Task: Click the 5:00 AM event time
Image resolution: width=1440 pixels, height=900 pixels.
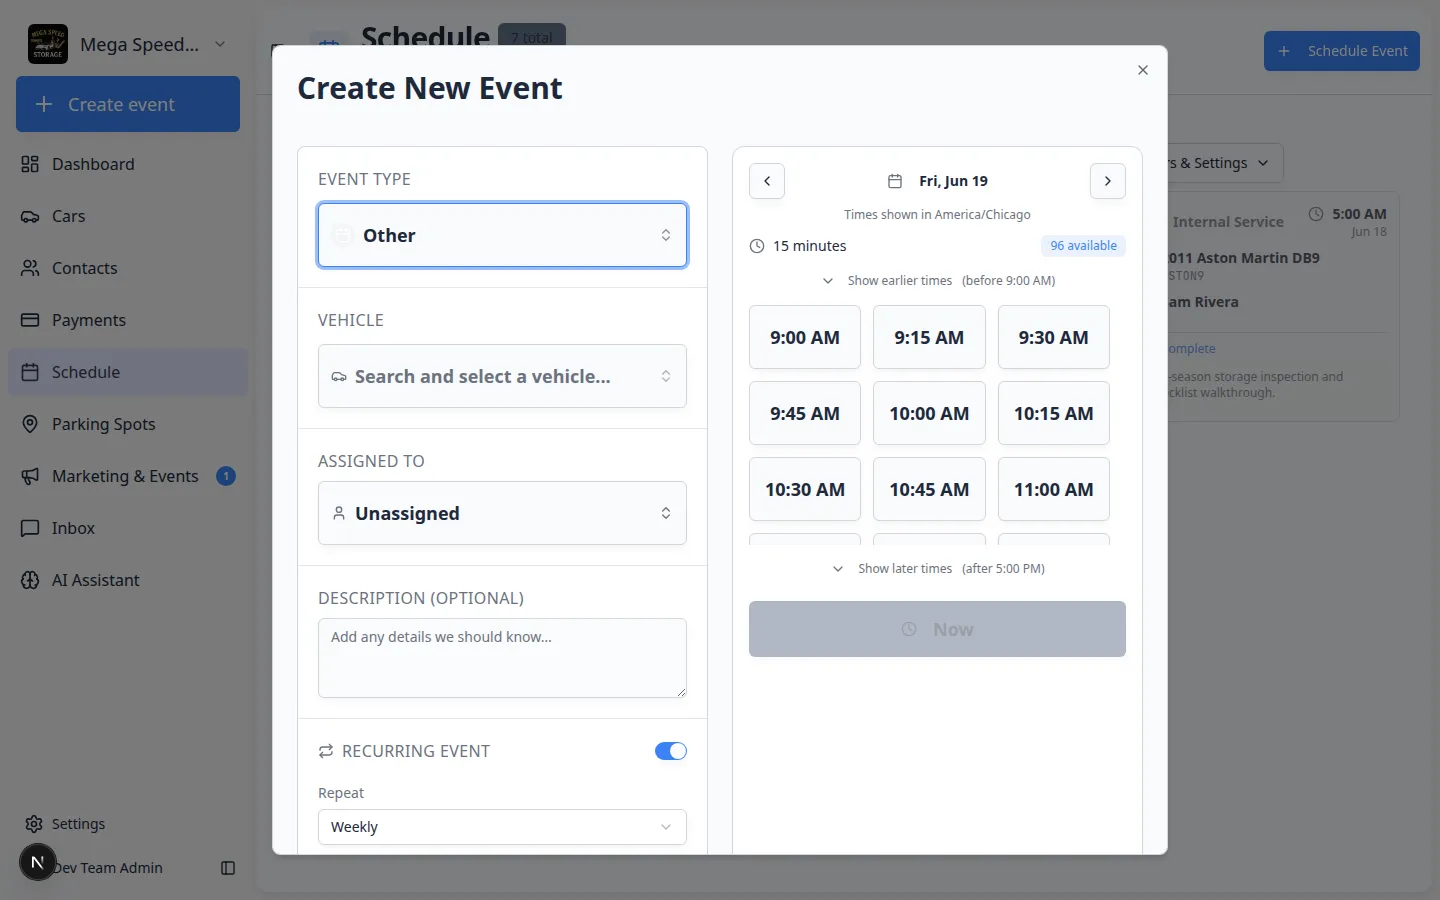Action: [1359, 214]
